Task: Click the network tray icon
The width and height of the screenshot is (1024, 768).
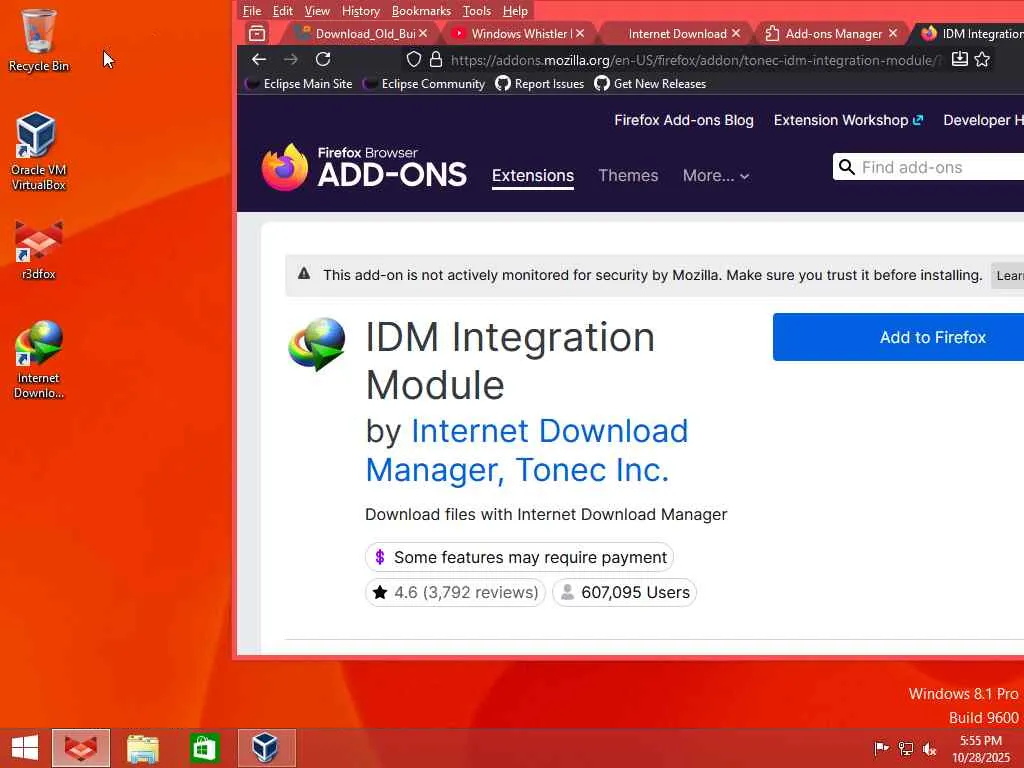Action: (906, 748)
